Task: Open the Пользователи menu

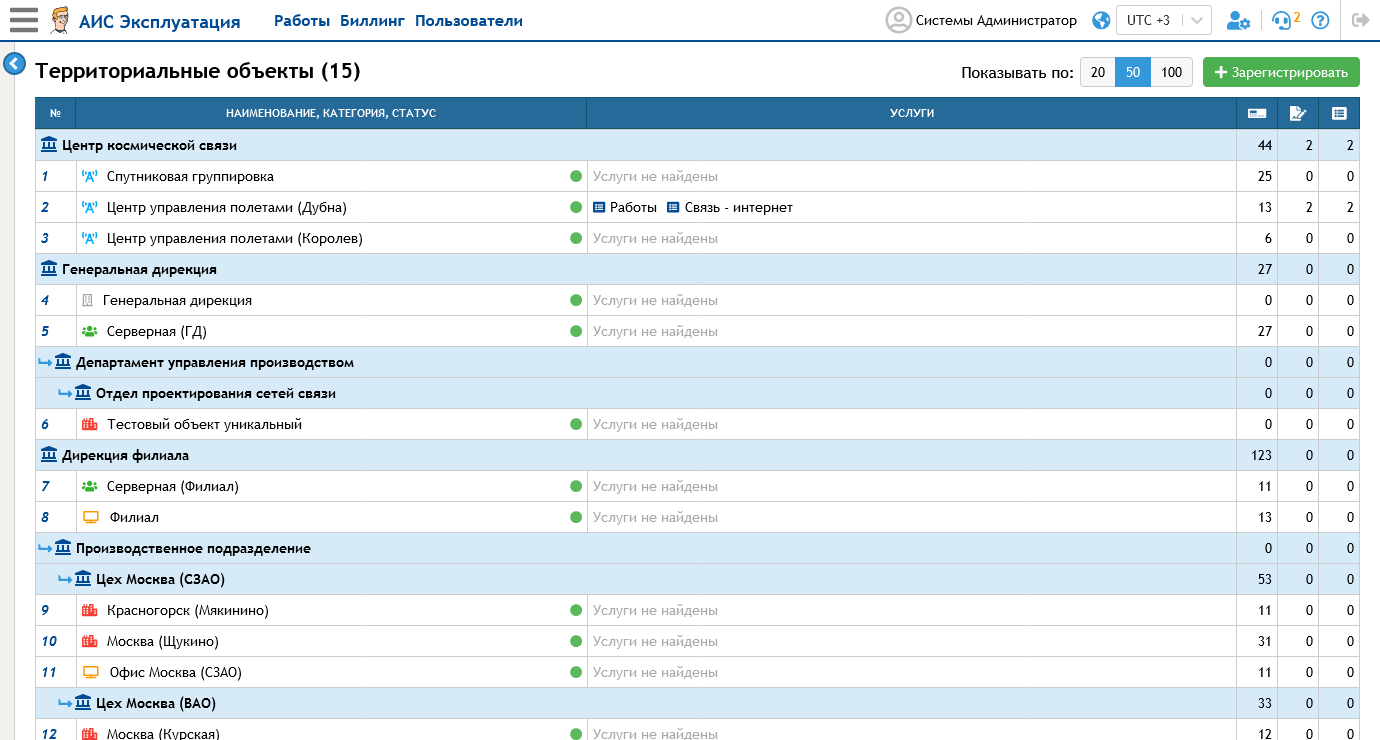Action: click(469, 21)
